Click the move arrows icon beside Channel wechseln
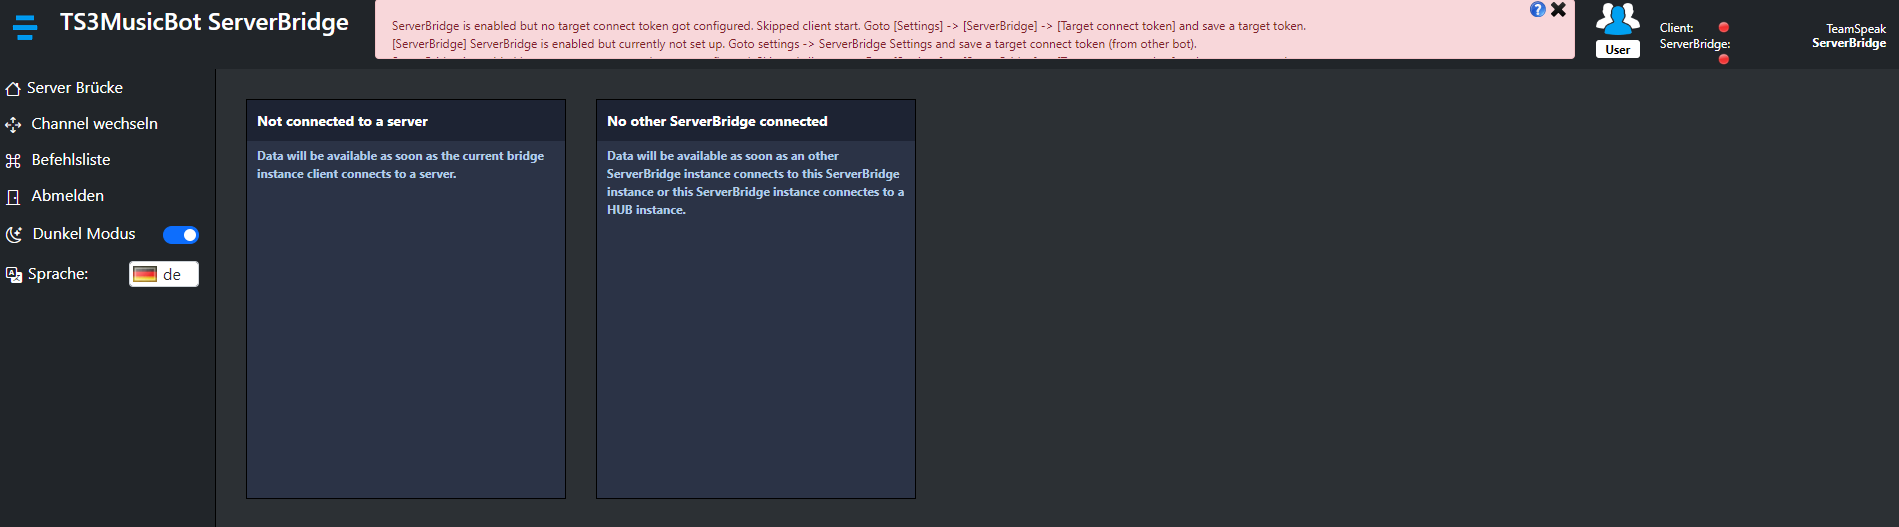Viewport: 1899px width, 527px height. (x=13, y=125)
